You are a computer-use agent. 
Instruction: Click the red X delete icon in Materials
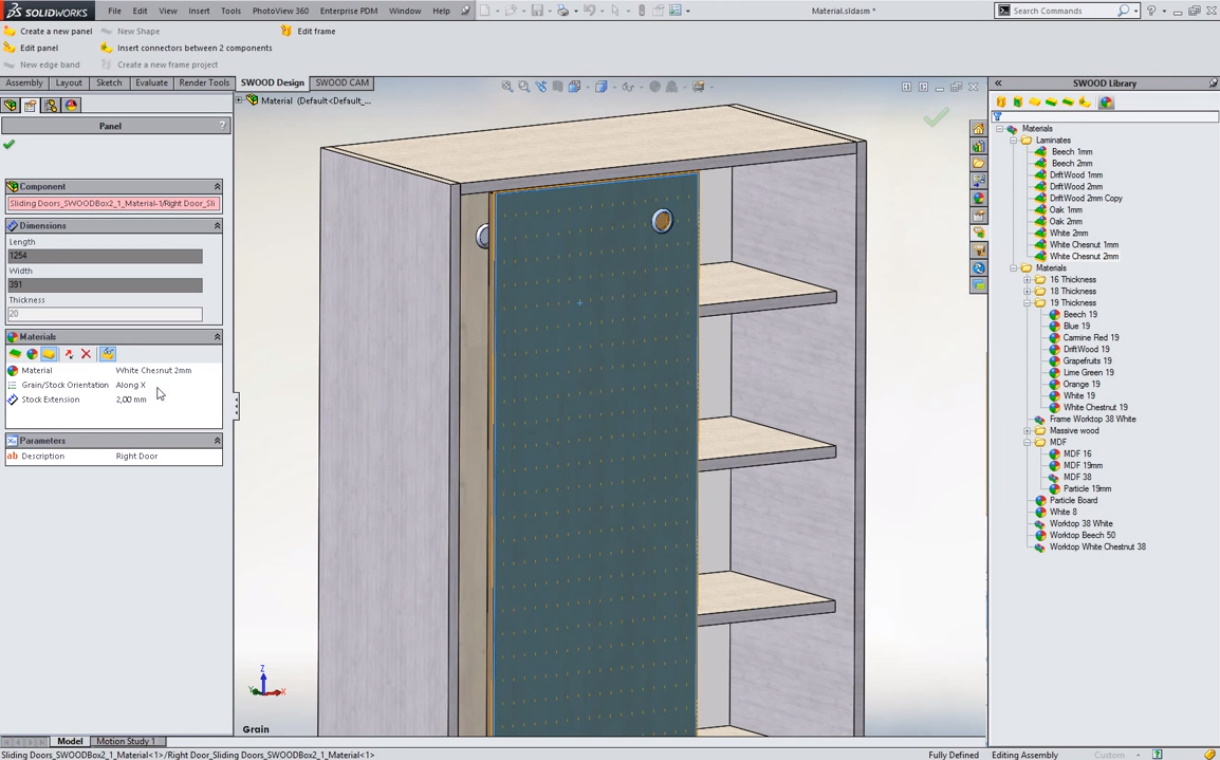(x=86, y=354)
